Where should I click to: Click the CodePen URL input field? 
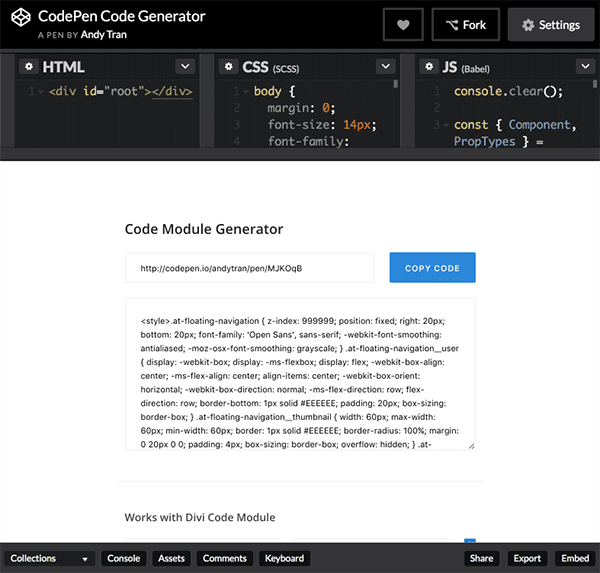click(x=249, y=268)
